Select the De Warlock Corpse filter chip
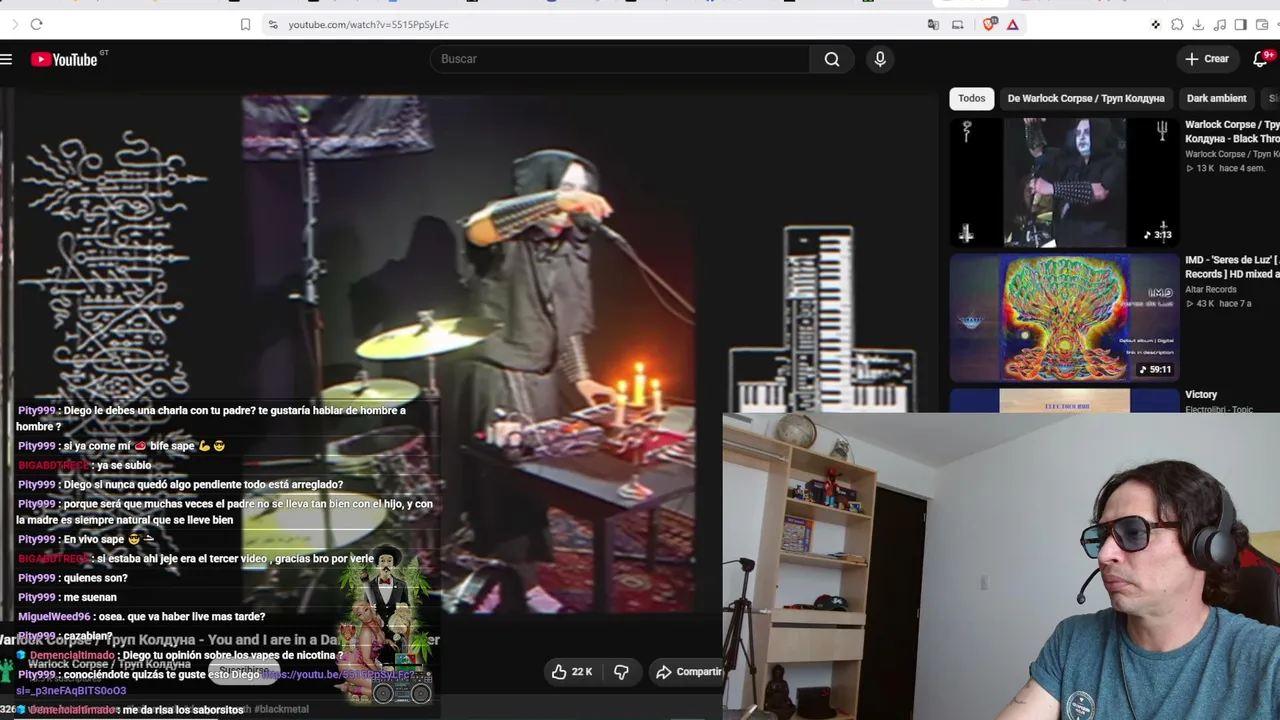The height and width of the screenshot is (720, 1280). coord(1086,98)
